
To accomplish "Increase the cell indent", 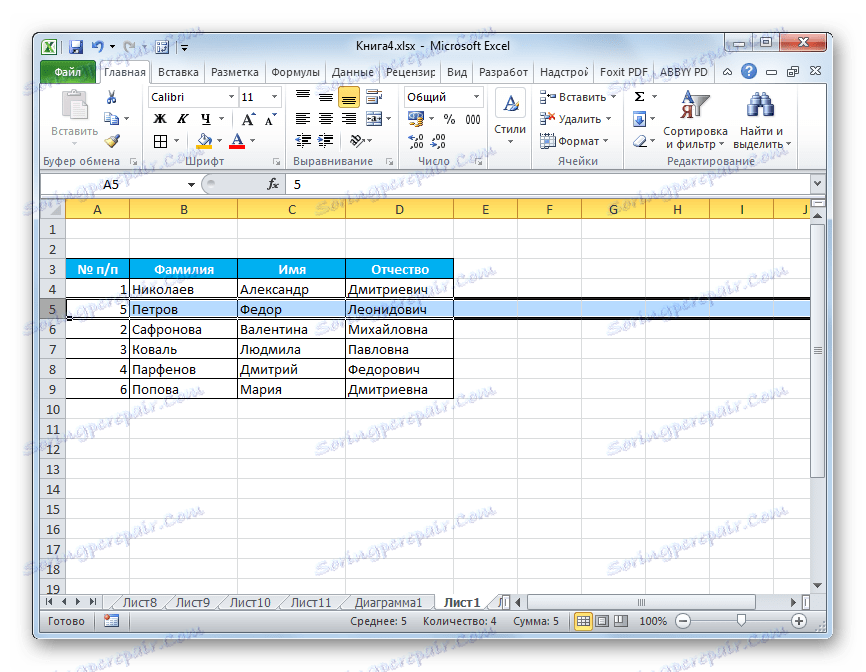I will pos(326,141).
